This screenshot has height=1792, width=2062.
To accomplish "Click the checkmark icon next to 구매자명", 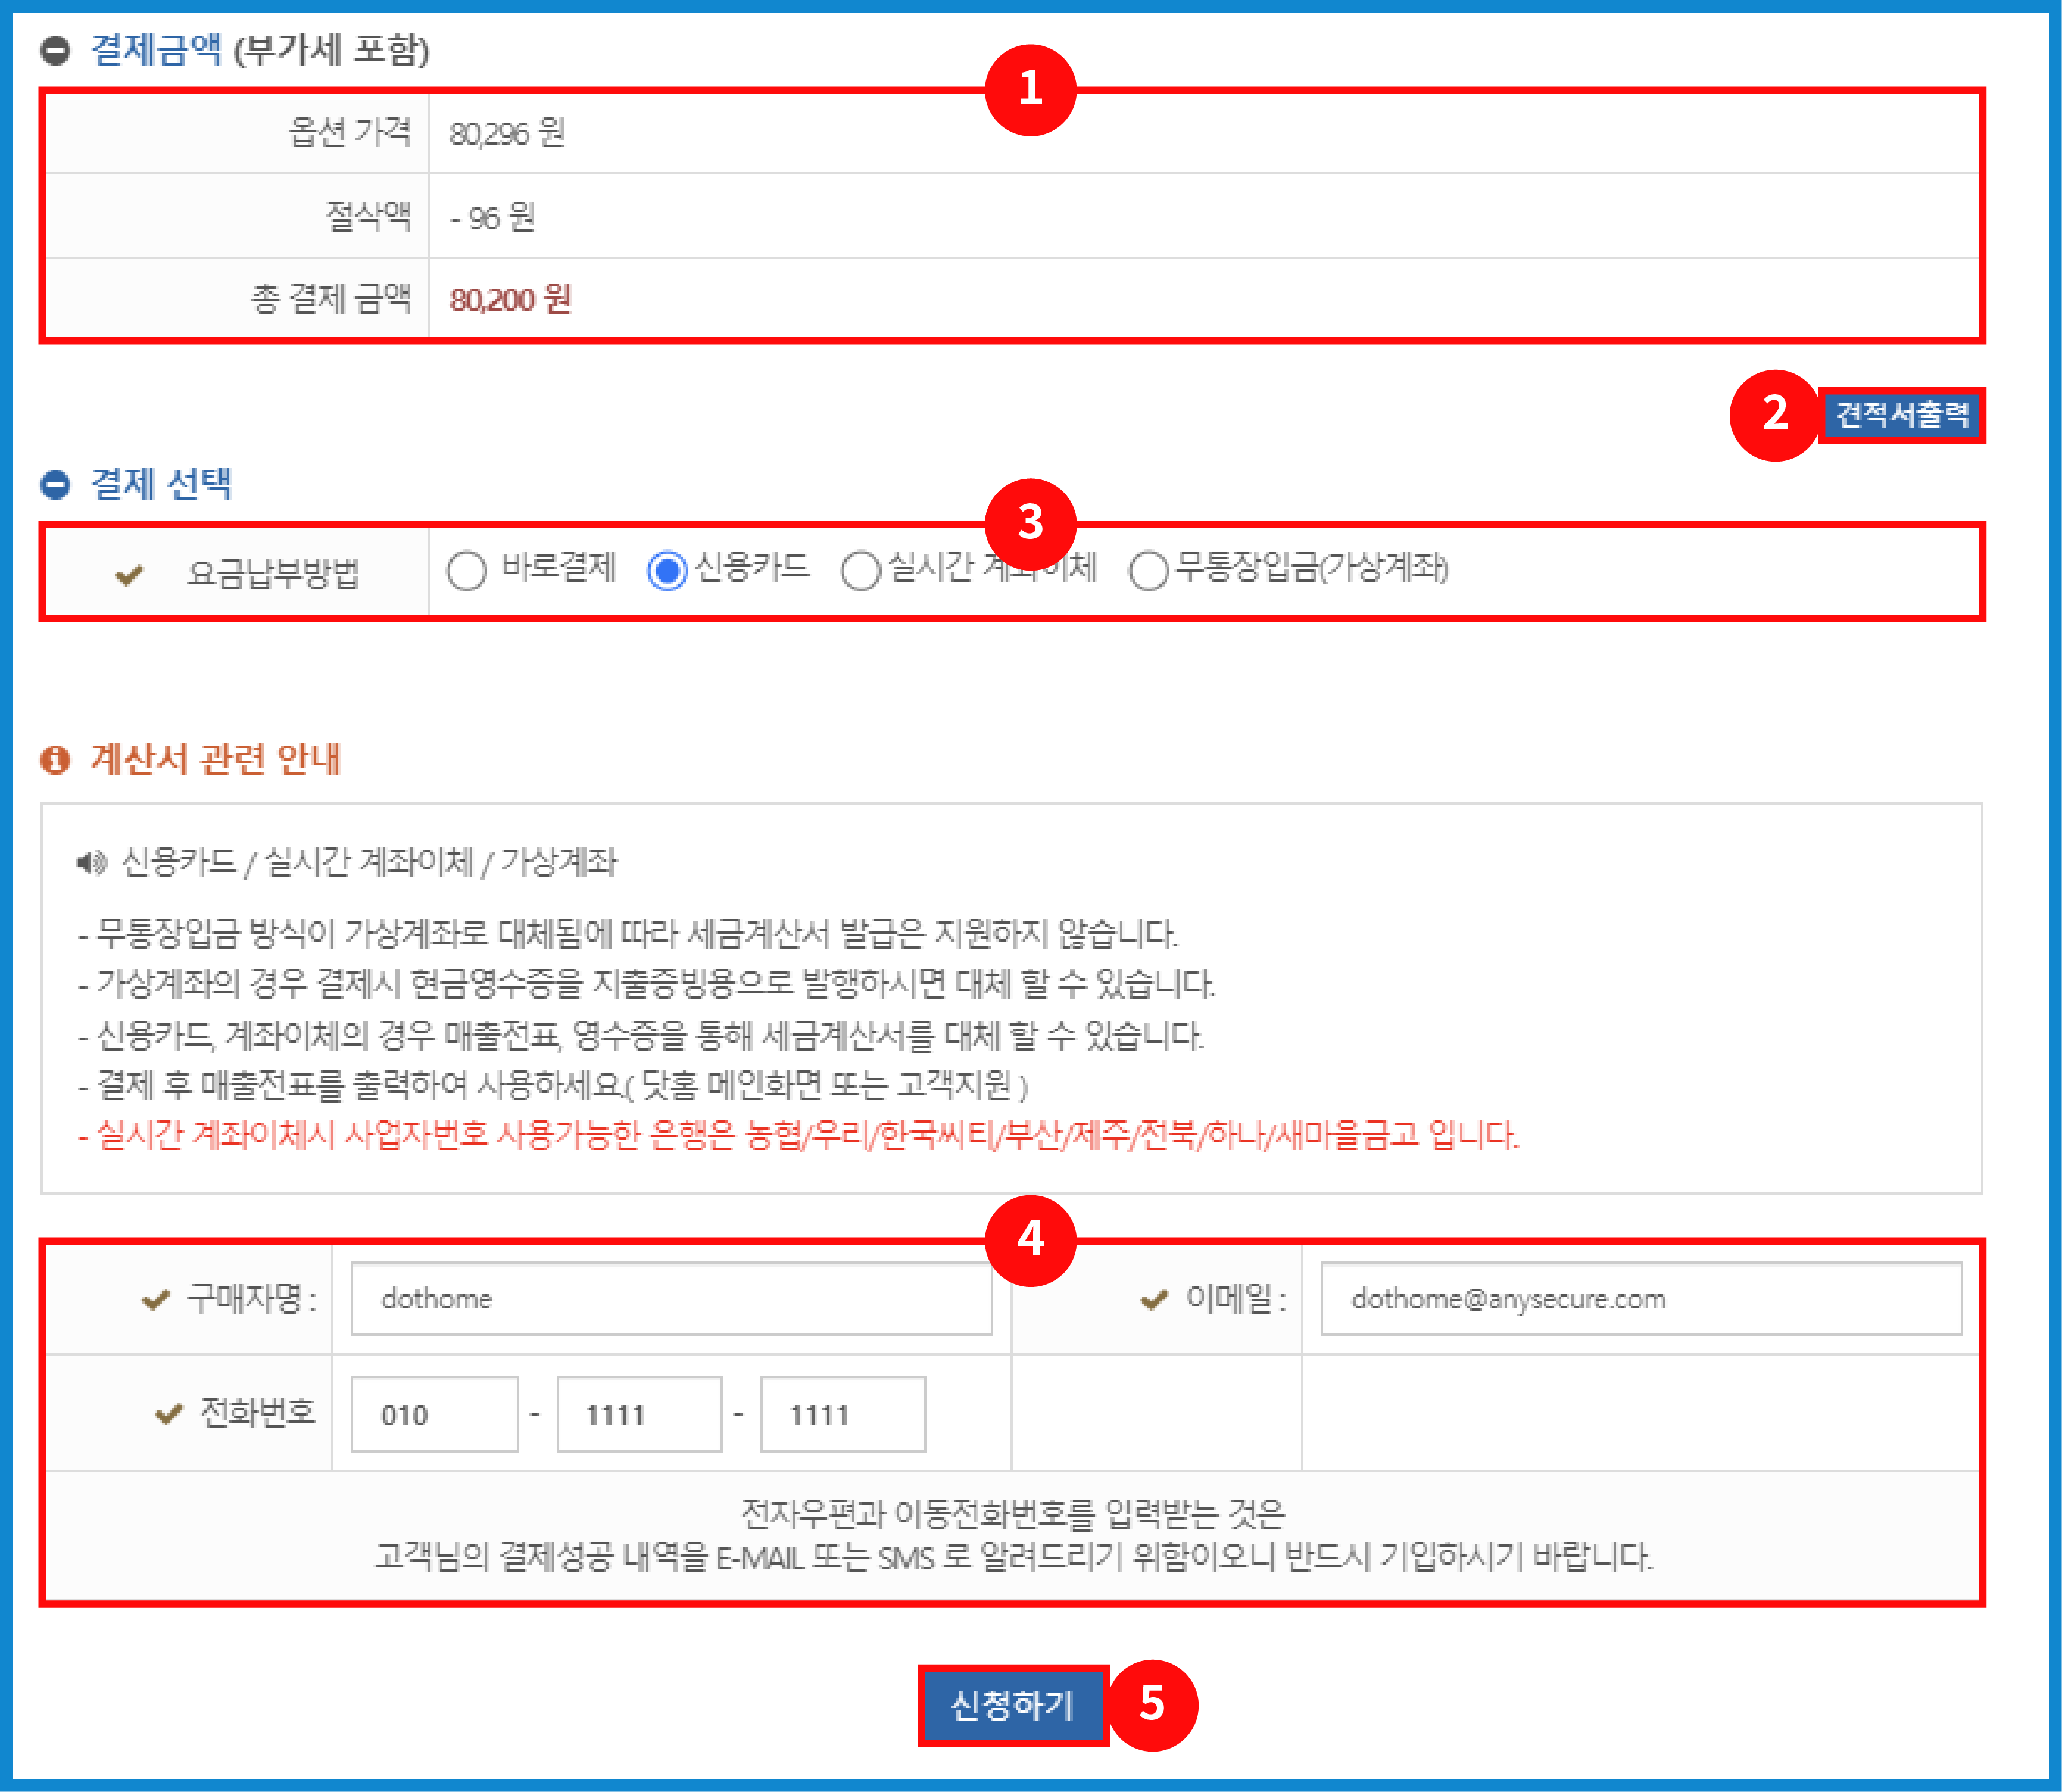I will coord(156,1300).
